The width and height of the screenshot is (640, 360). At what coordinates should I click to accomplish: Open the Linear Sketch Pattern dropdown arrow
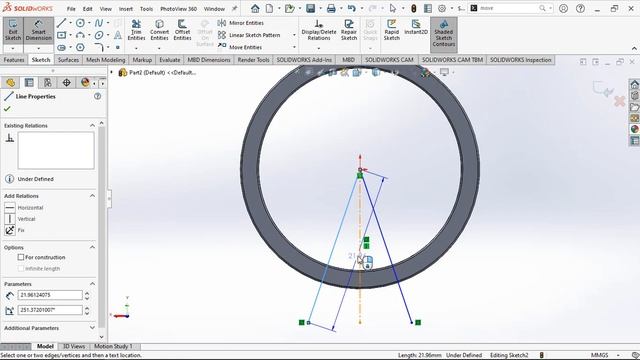point(294,35)
